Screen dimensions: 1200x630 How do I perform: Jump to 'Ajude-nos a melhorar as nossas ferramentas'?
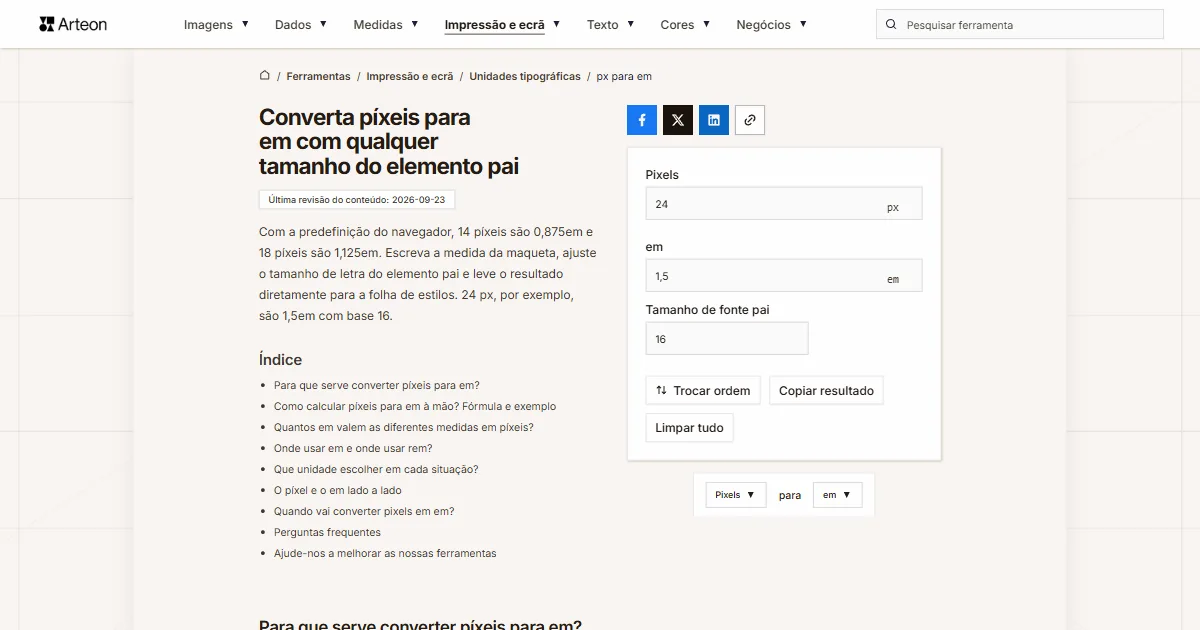click(x=385, y=553)
